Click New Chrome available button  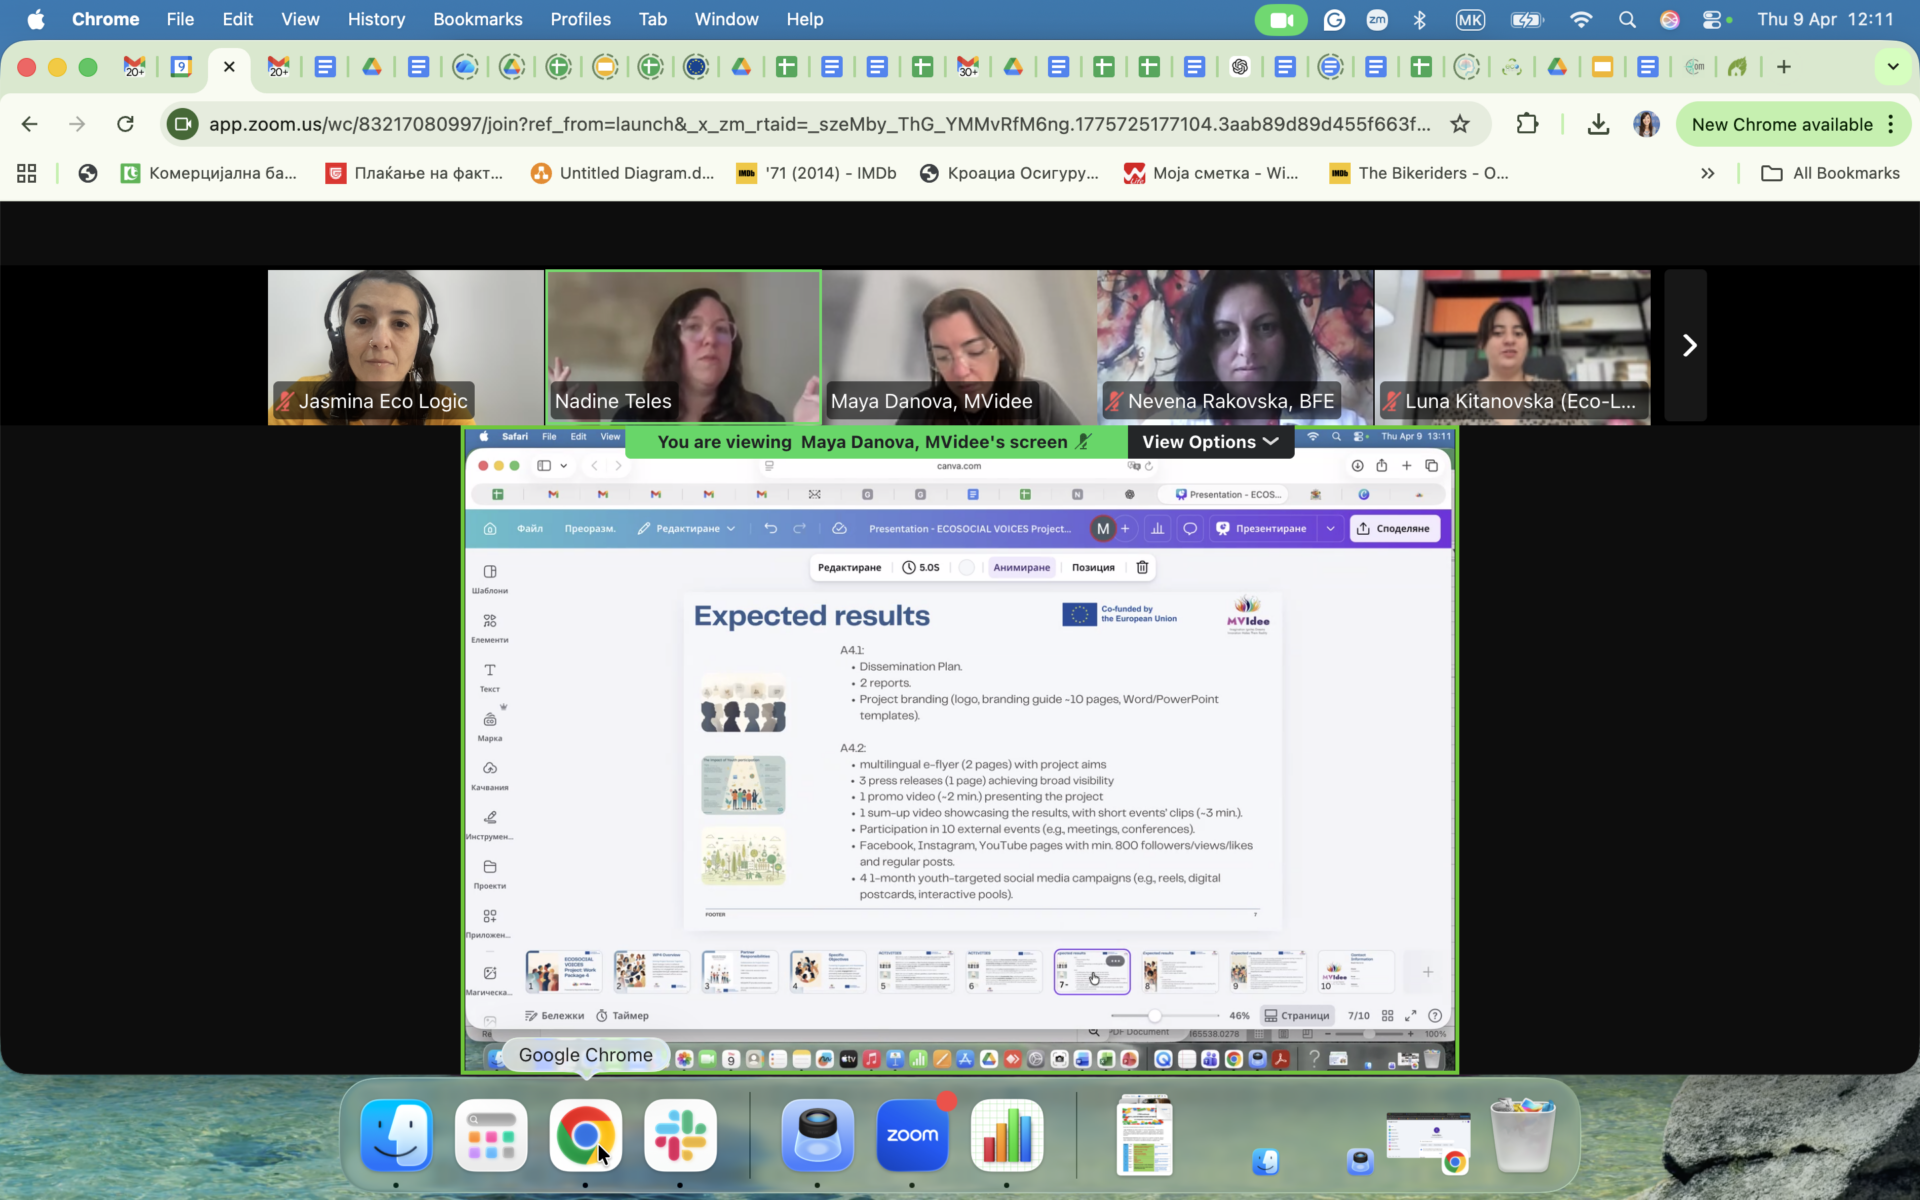coord(1781,124)
